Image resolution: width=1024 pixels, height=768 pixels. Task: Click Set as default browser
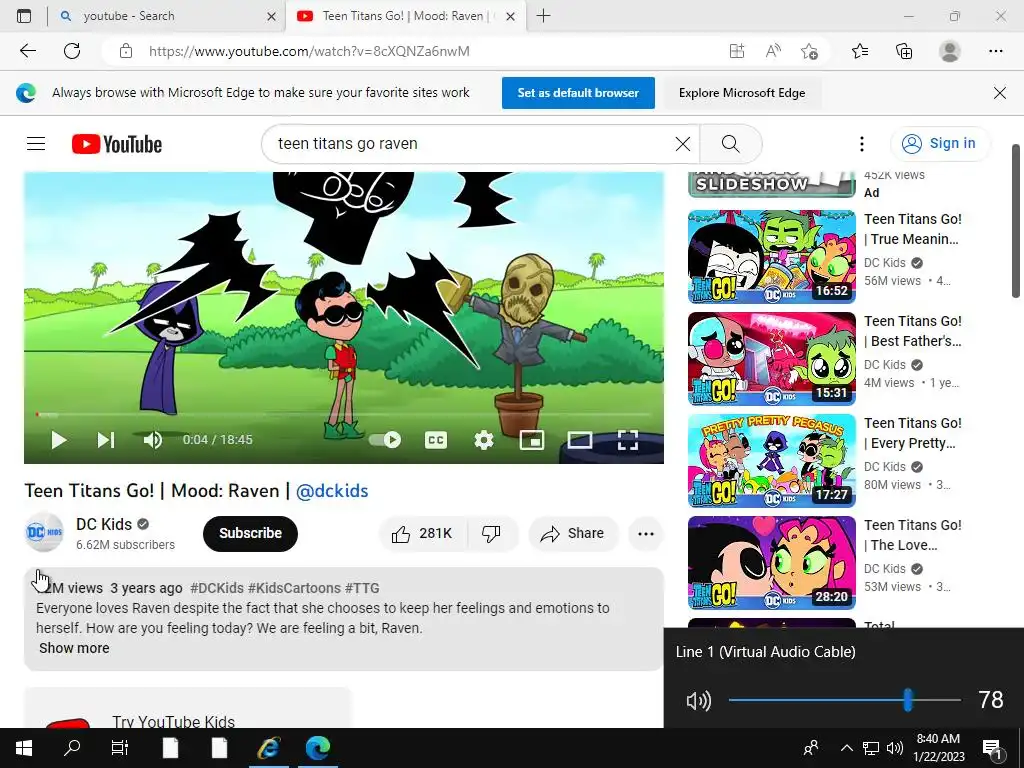pyautogui.click(x=578, y=93)
